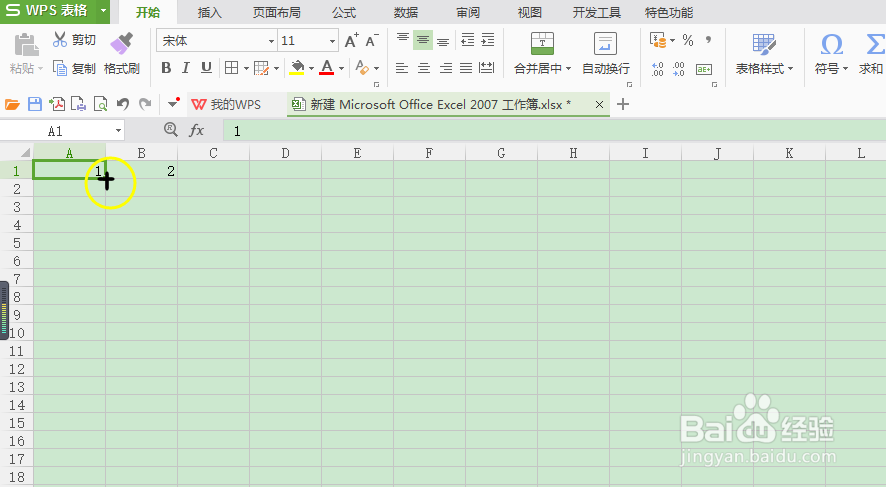Click the formula bar input showing 1
Viewport: 886px width, 487px height.
pyautogui.click(x=554, y=131)
